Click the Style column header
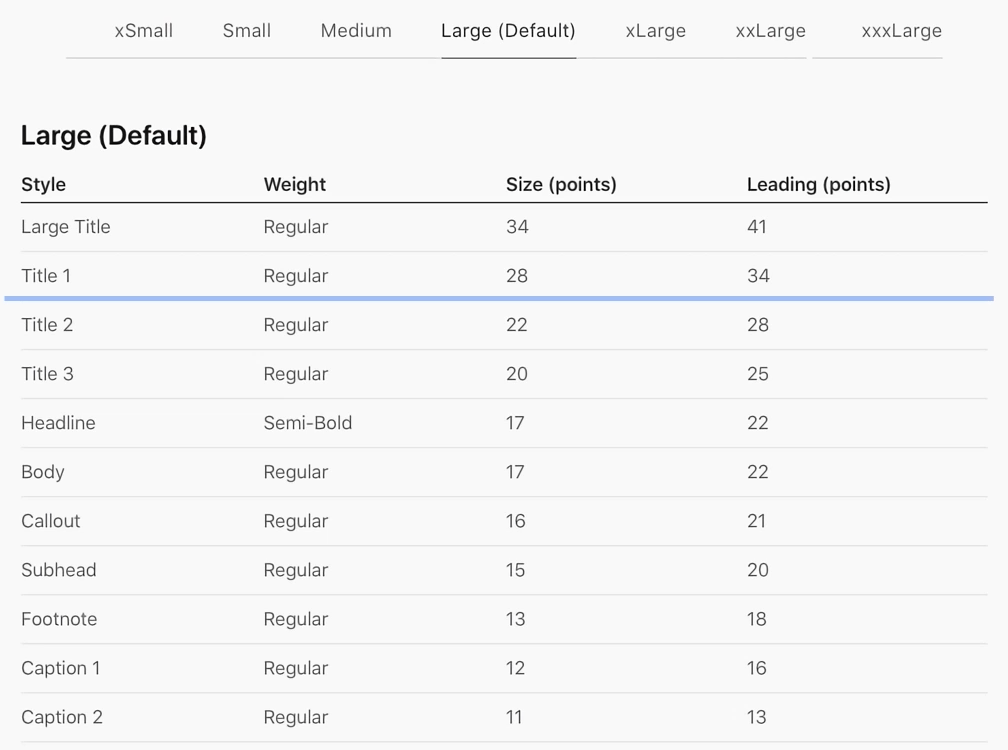1008x750 pixels. coord(44,185)
